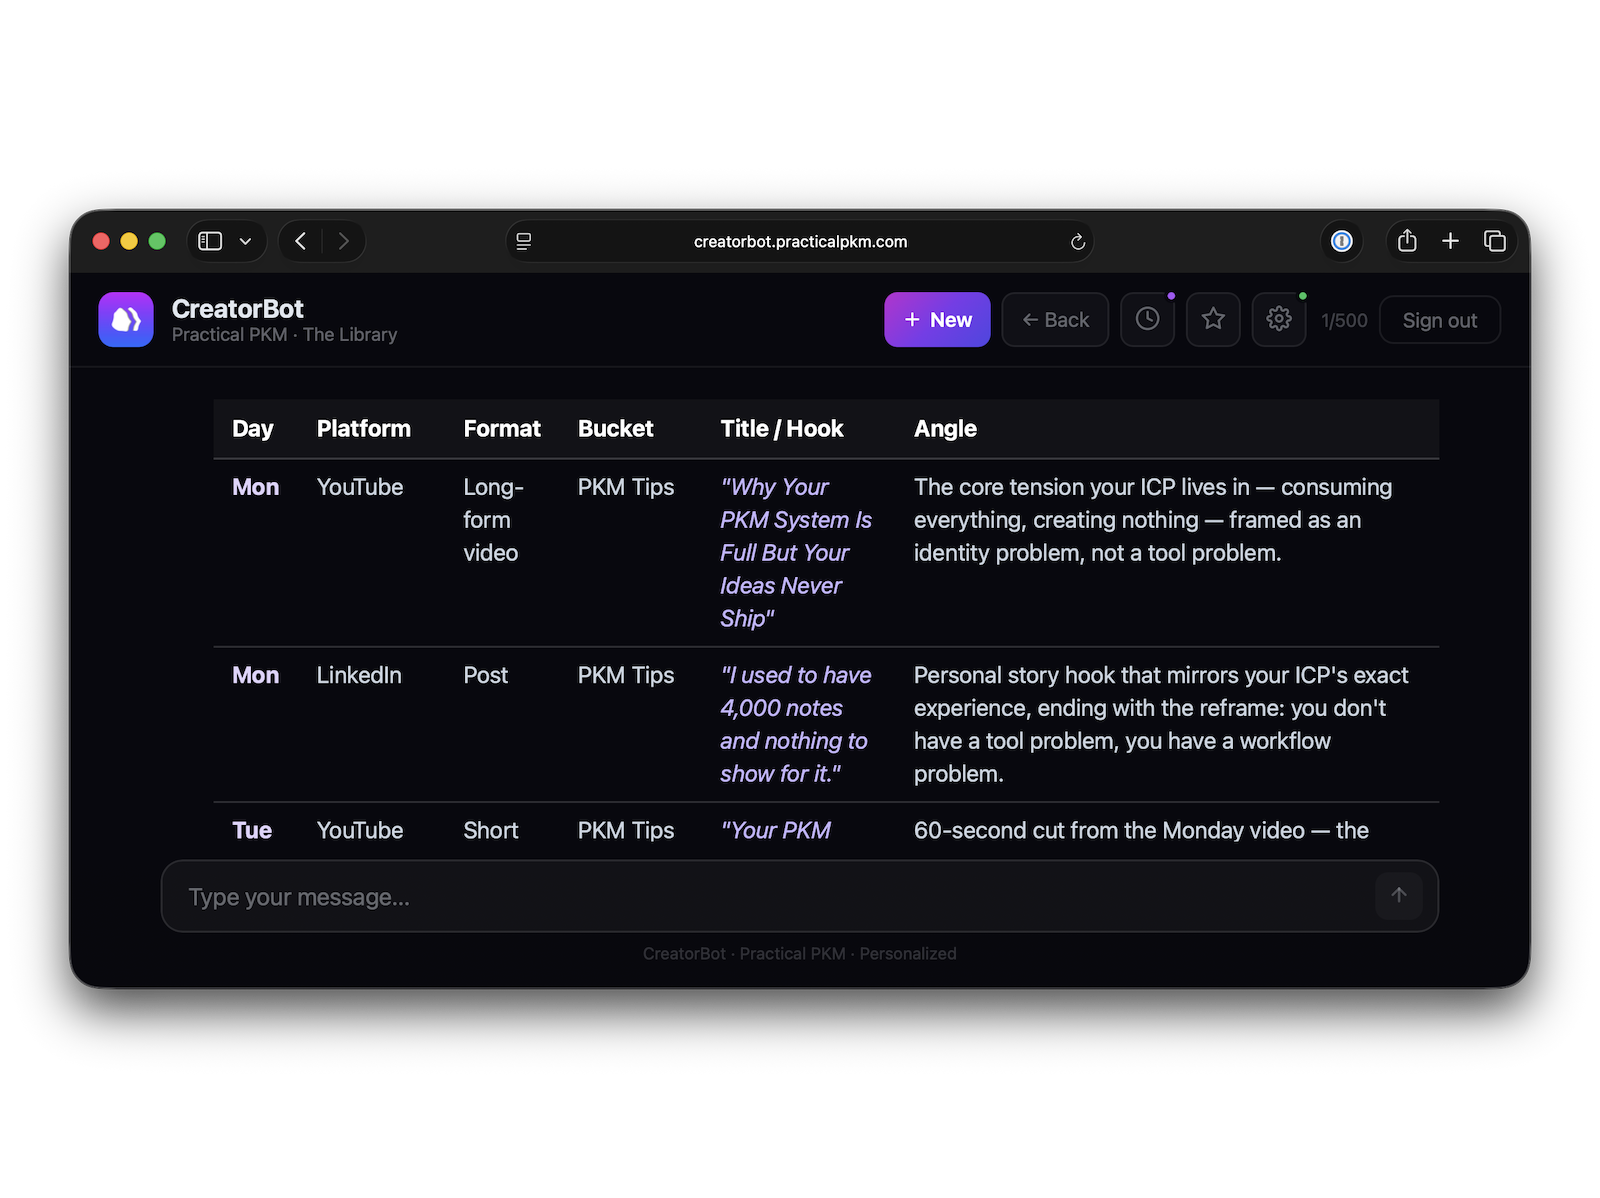The image size is (1600, 1198).
Task: Show the tab overview icon
Action: pyautogui.click(x=1495, y=241)
